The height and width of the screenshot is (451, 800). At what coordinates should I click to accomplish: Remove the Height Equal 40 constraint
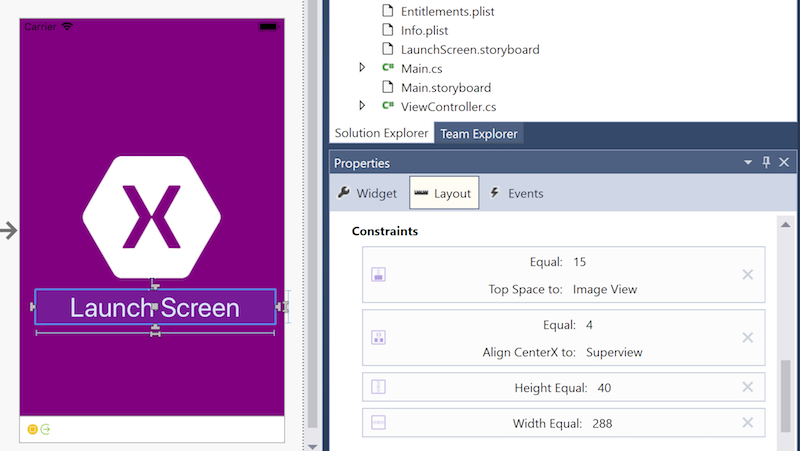[x=747, y=387]
